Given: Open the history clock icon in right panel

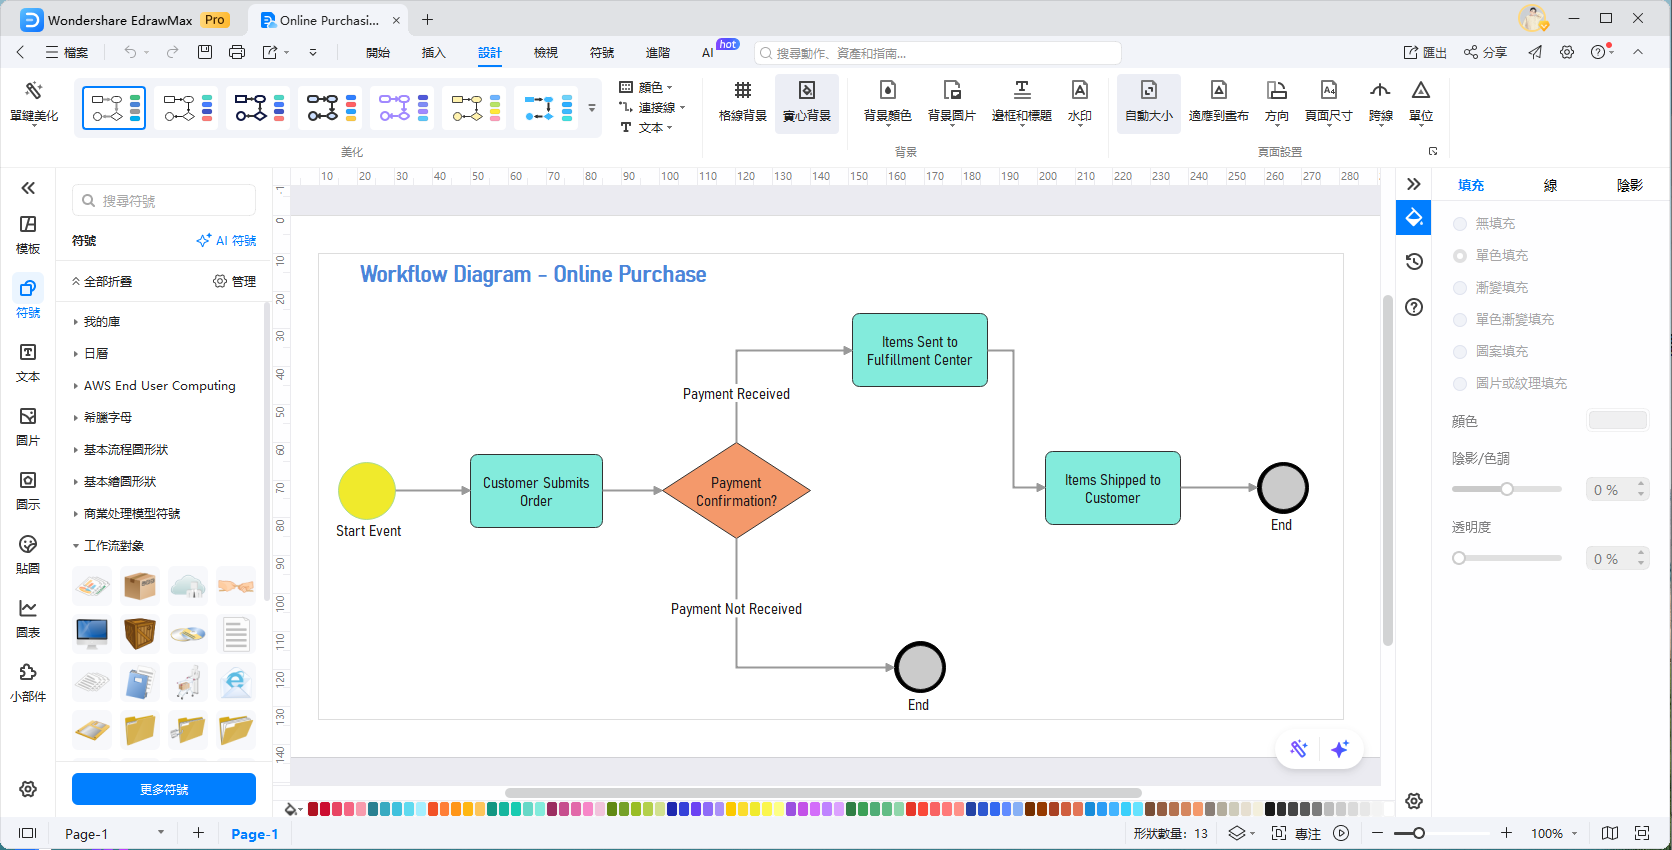Looking at the screenshot, I should tap(1414, 262).
